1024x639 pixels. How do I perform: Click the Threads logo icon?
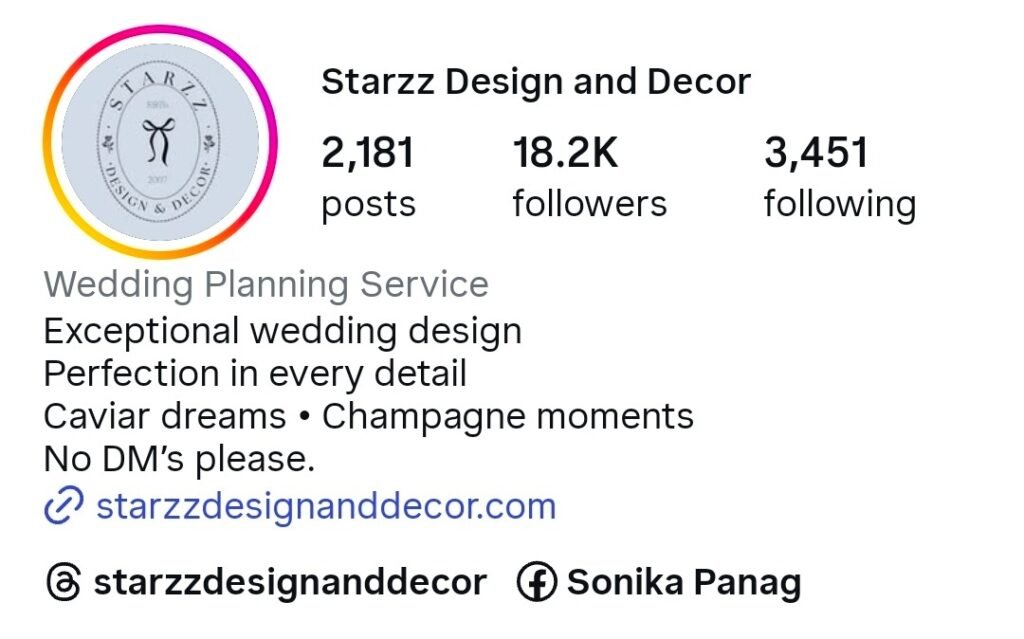click(x=63, y=582)
